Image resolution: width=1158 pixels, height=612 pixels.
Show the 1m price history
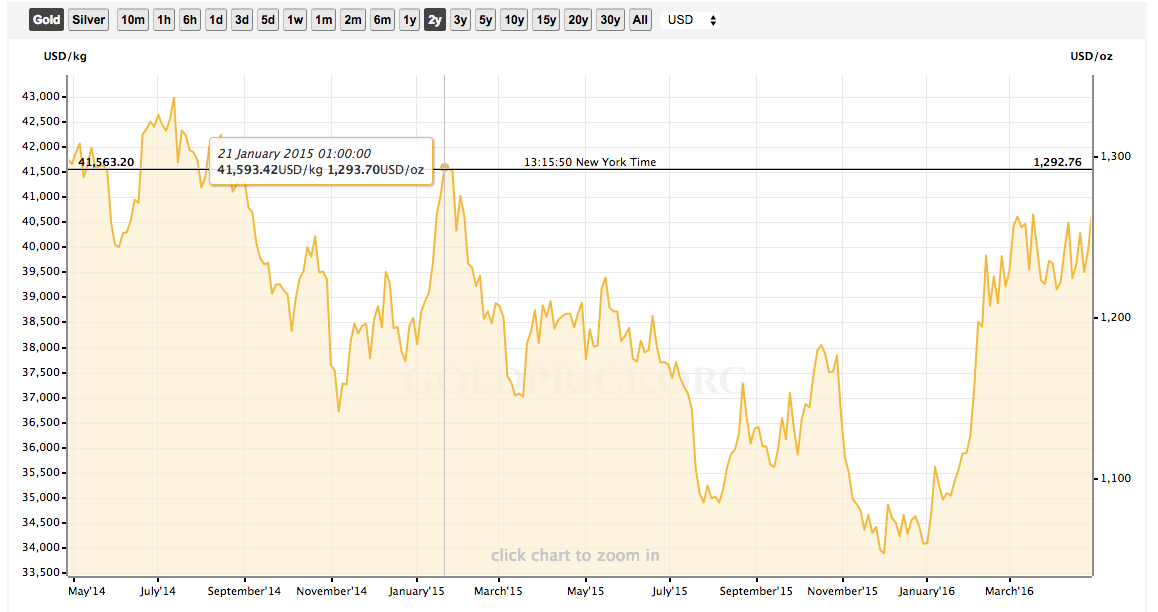pos(323,20)
